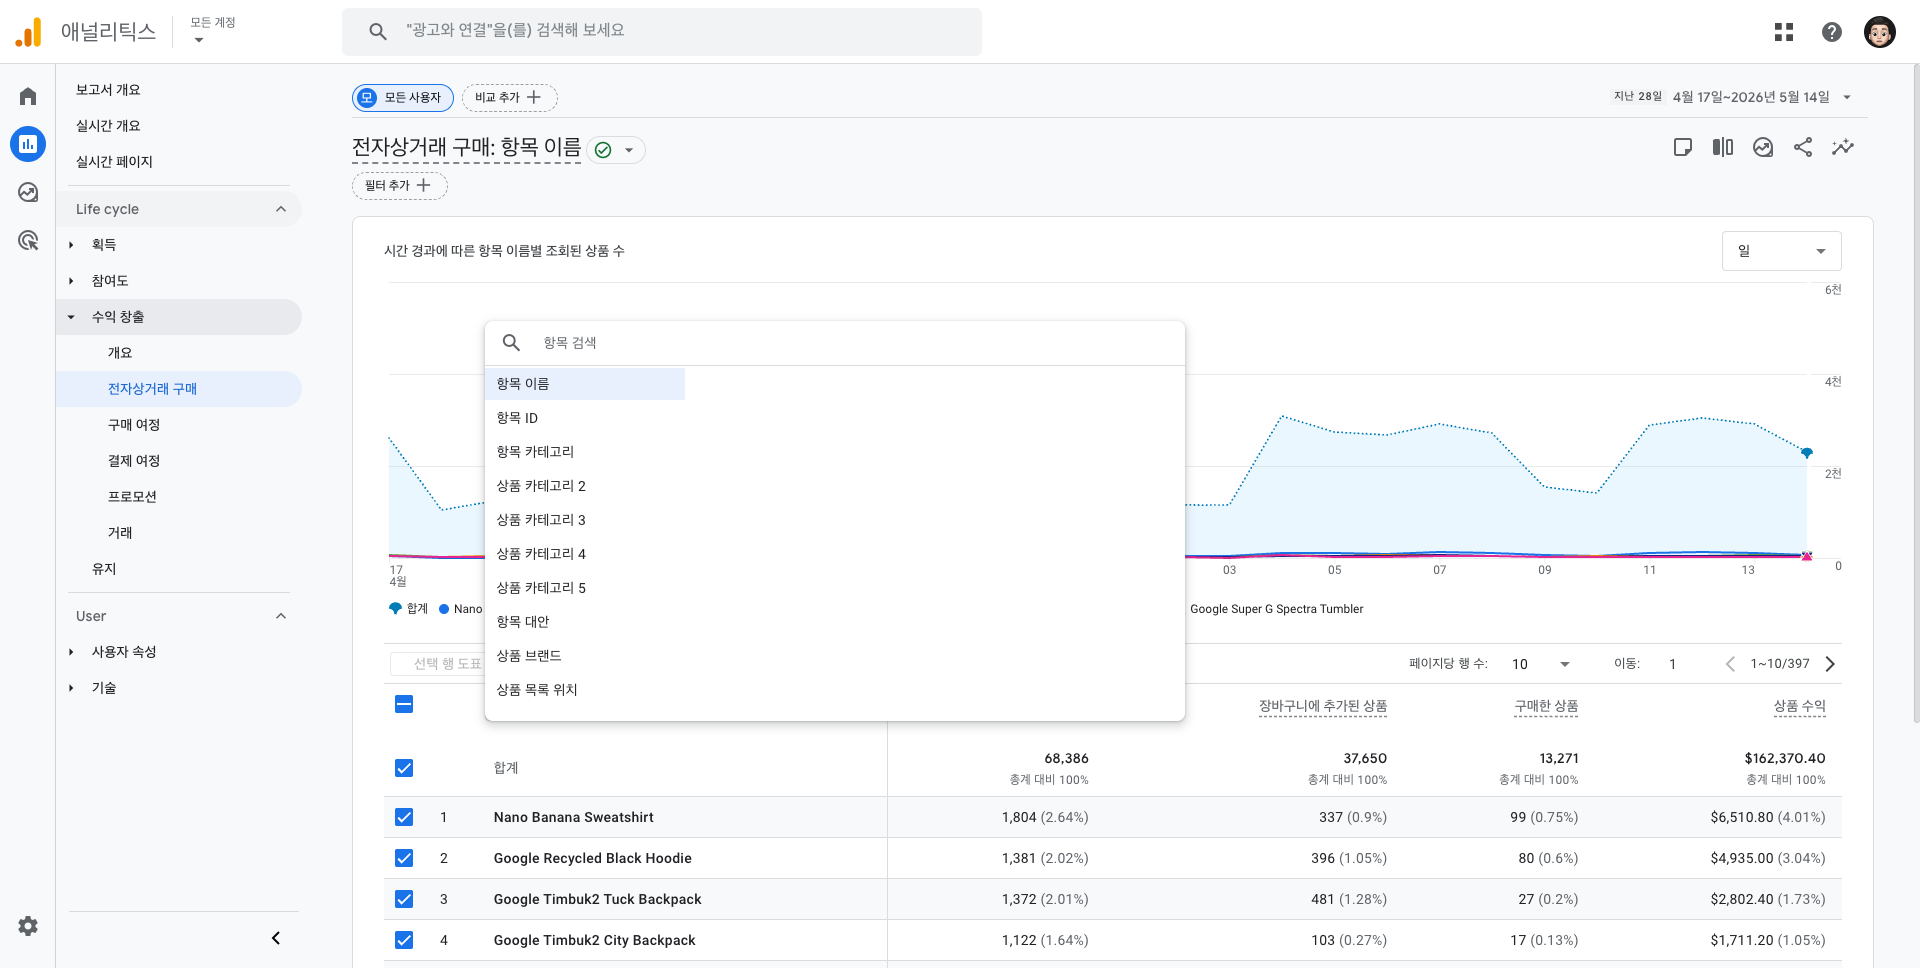The width and height of the screenshot is (1920, 968).
Task: Click the latest data point marker on chart
Action: point(1807,453)
